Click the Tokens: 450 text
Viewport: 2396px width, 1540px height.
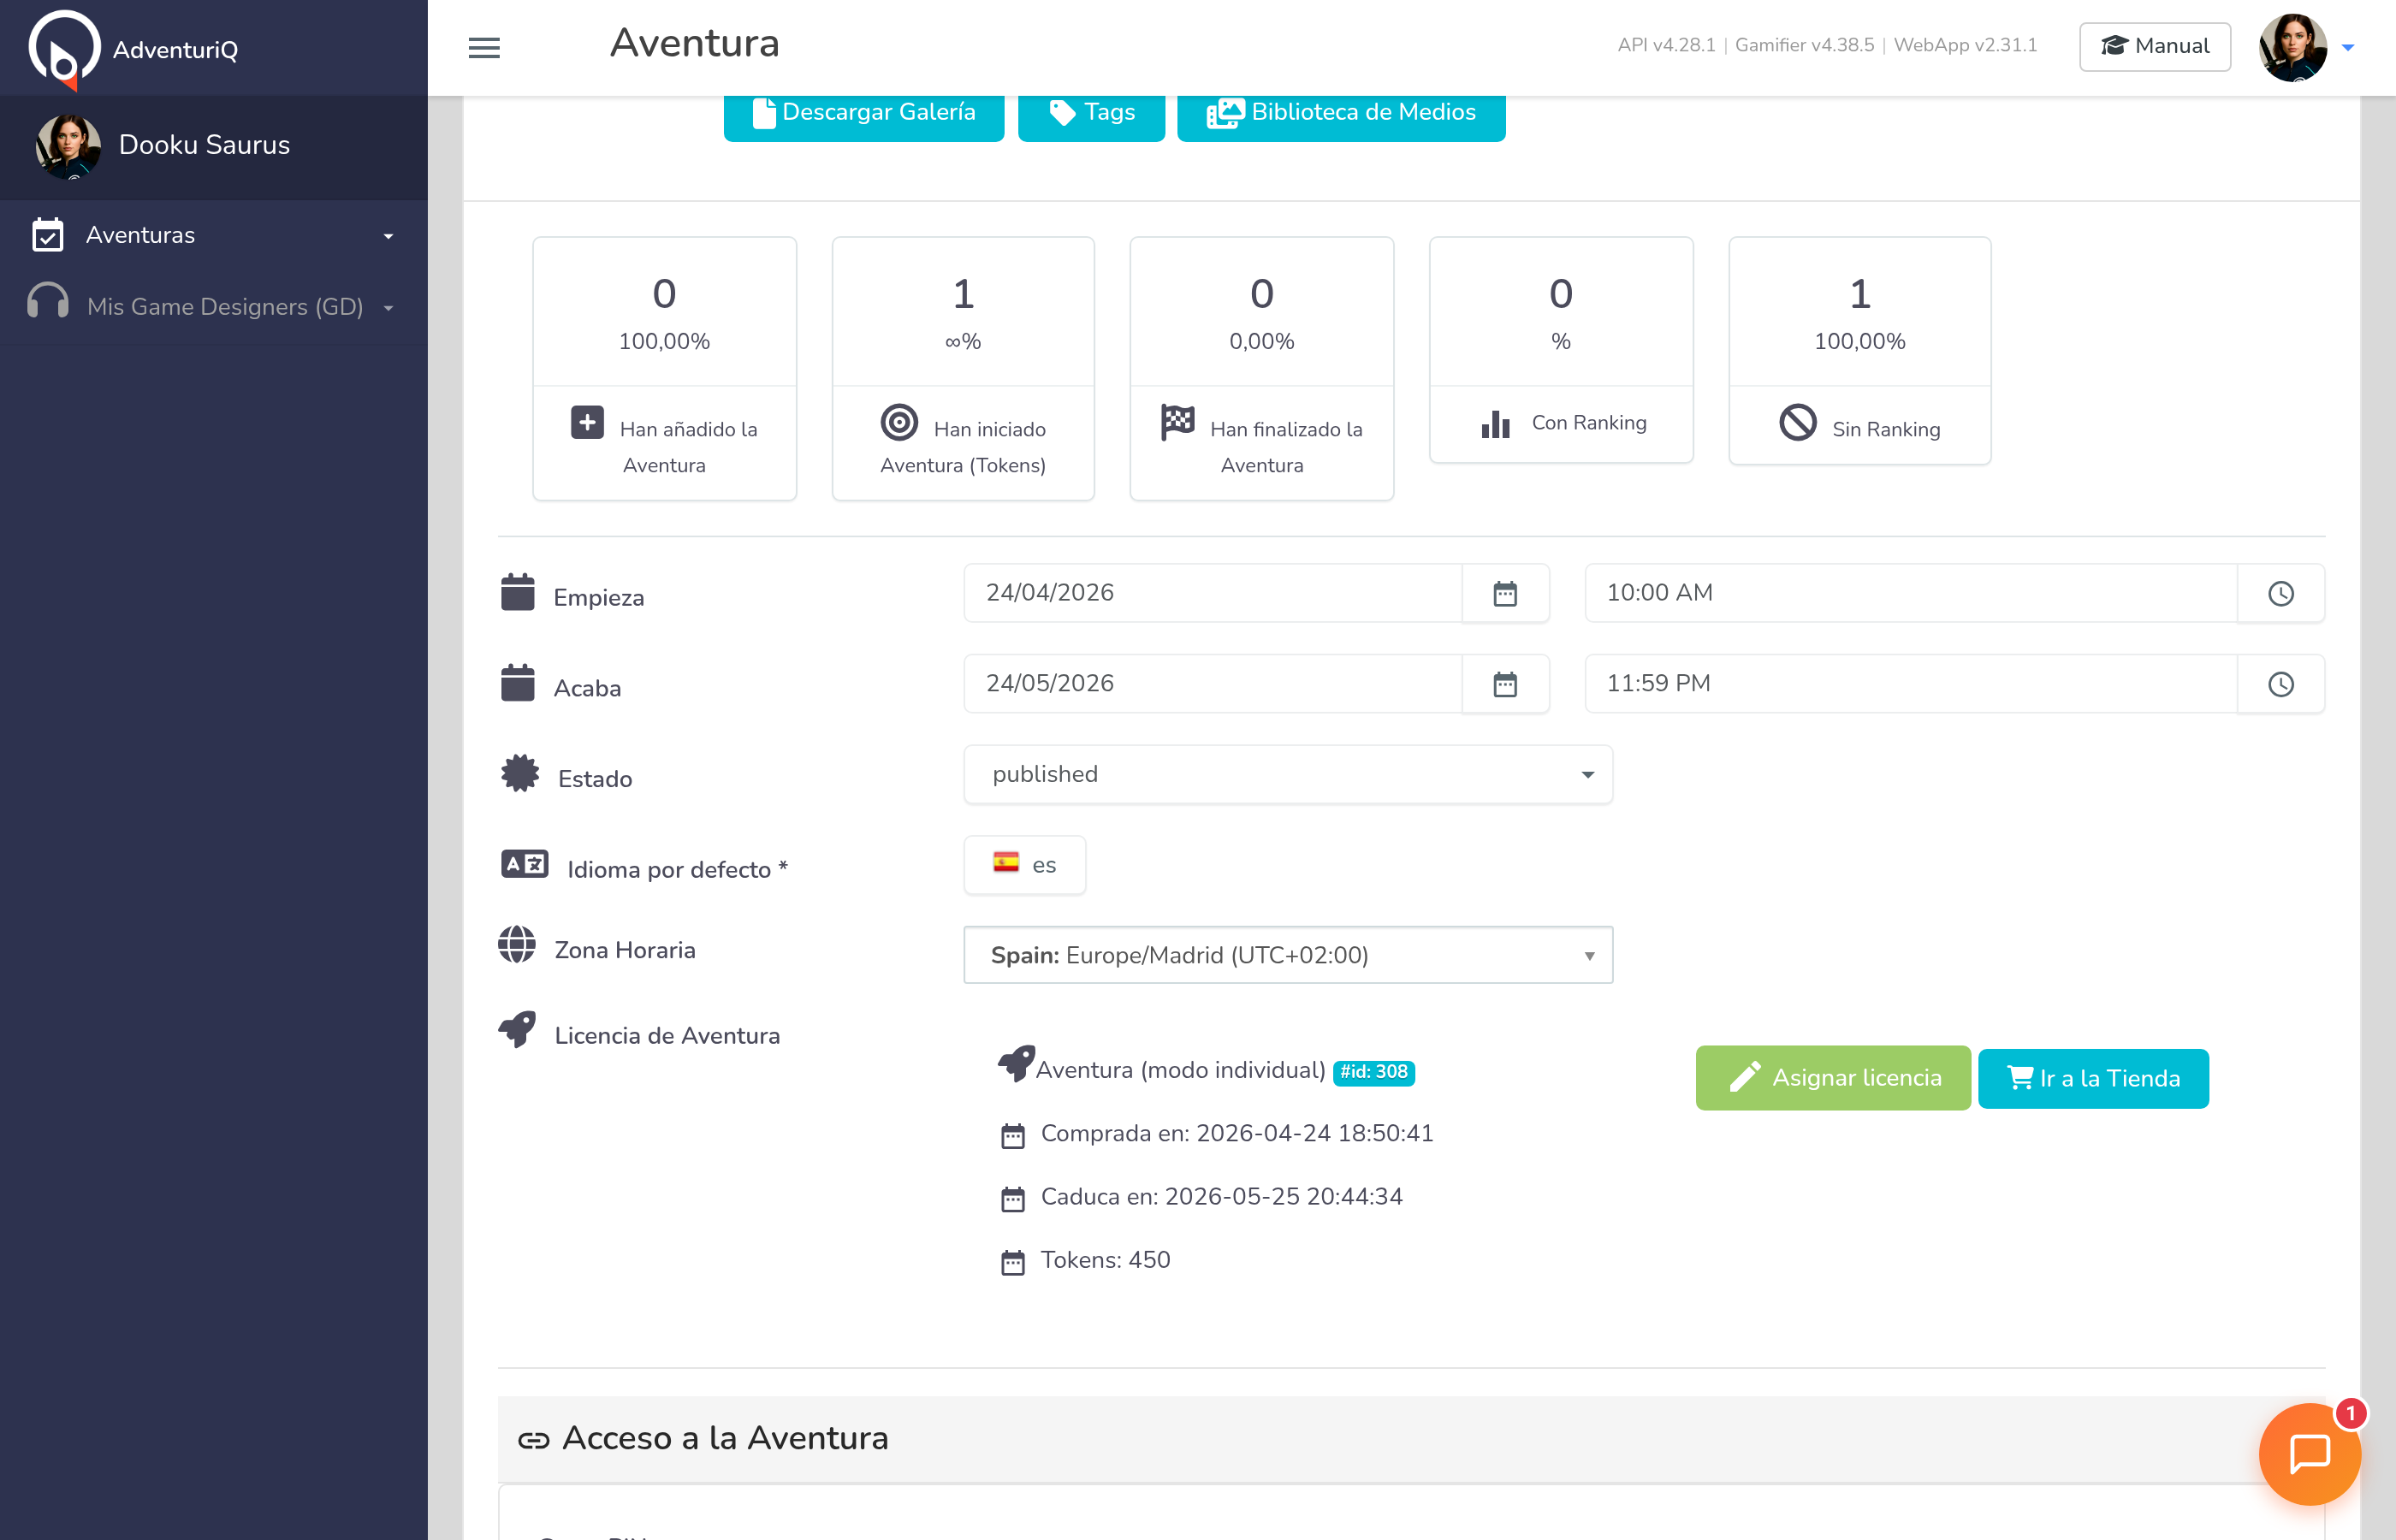pyautogui.click(x=1105, y=1260)
